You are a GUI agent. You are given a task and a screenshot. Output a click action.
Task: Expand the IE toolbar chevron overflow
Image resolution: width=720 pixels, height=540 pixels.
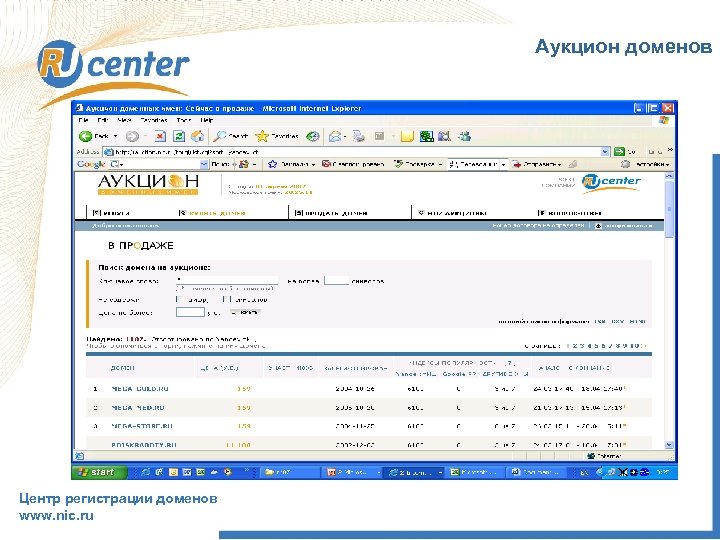coord(670,150)
